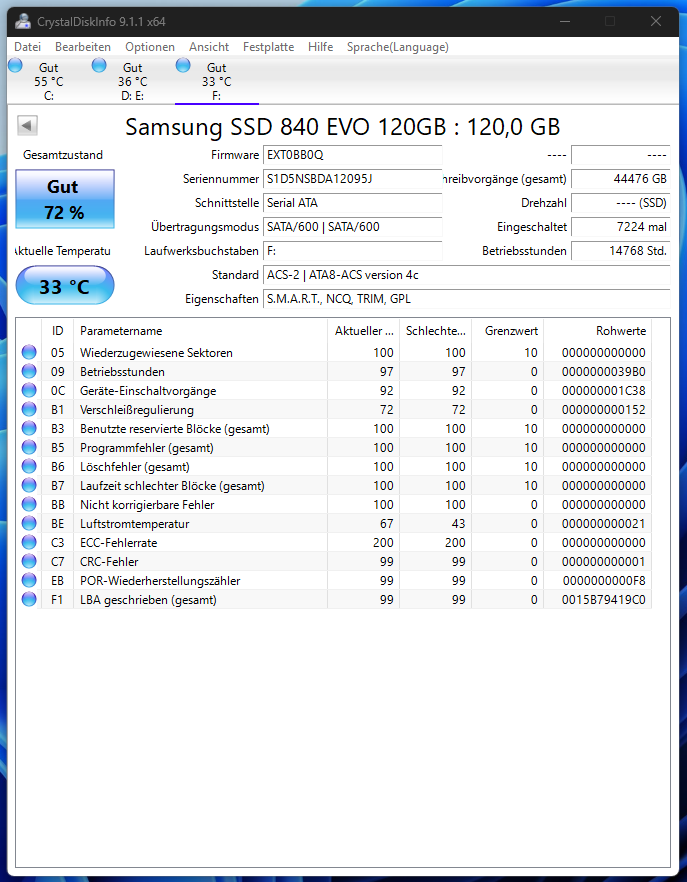Screen dimensions: 687x882
Task: Click status orb for Programmfehler (gesamt)
Action: click(x=29, y=448)
